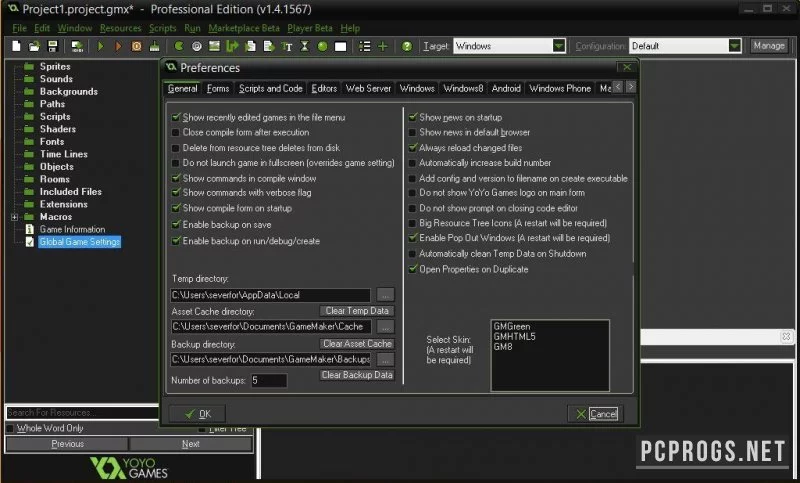Image resolution: width=800 pixels, height=483 pixels.
Task: Click the Create object green ball icon
Action: coord(322,46)
